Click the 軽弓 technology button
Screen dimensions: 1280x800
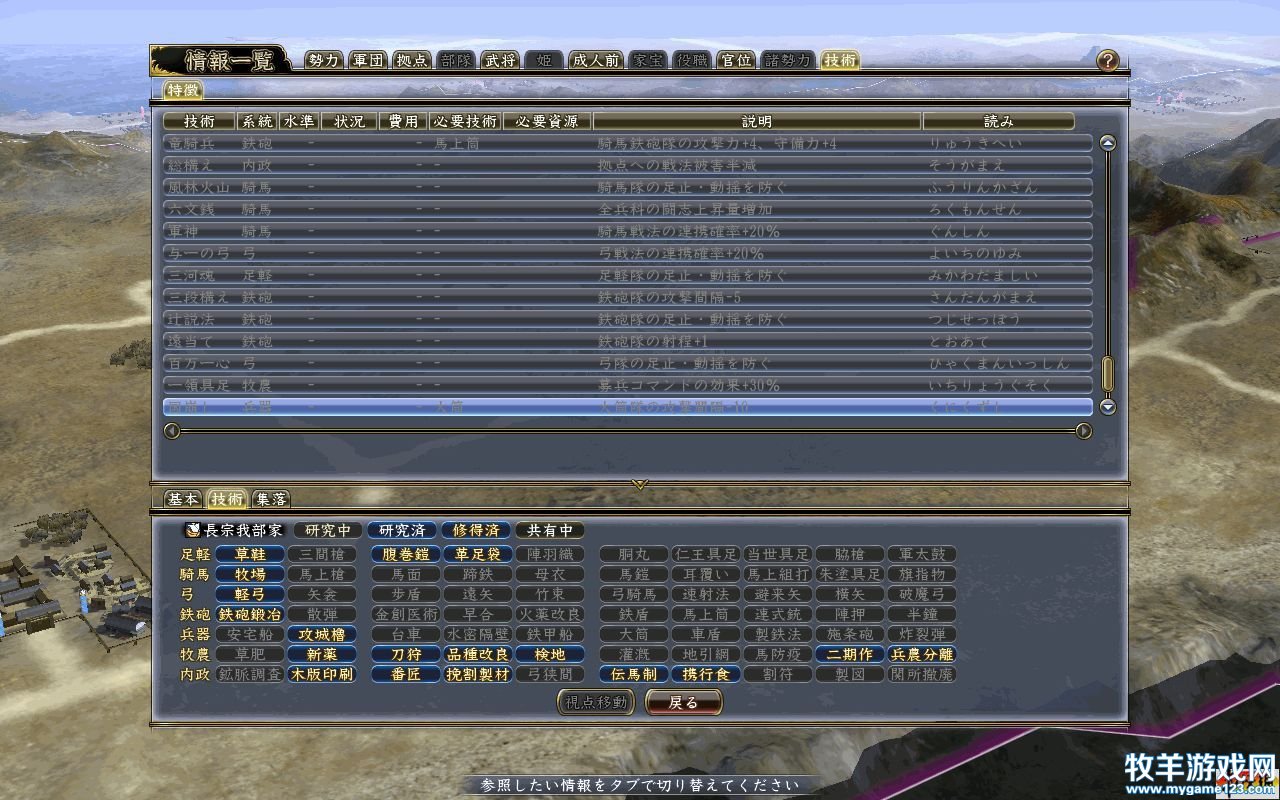250,594
